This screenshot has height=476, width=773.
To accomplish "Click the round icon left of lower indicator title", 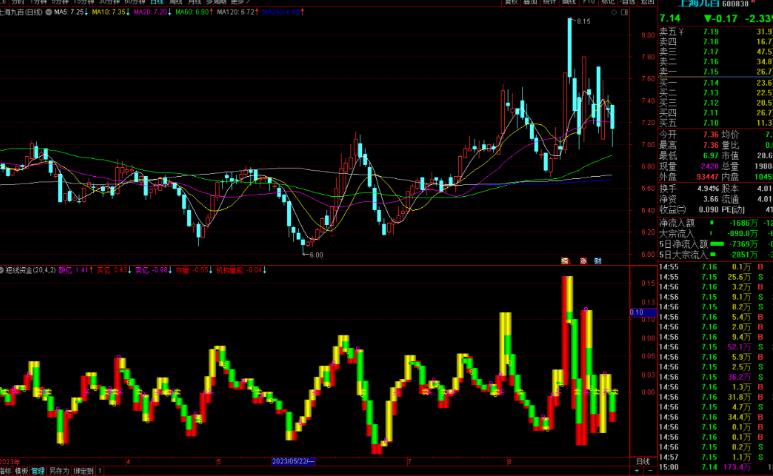I will (x=2, y=270).
